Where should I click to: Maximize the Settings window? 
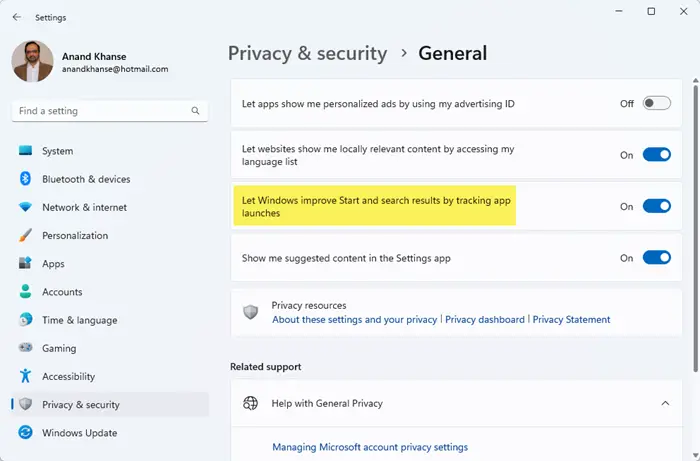coord(651,12)
